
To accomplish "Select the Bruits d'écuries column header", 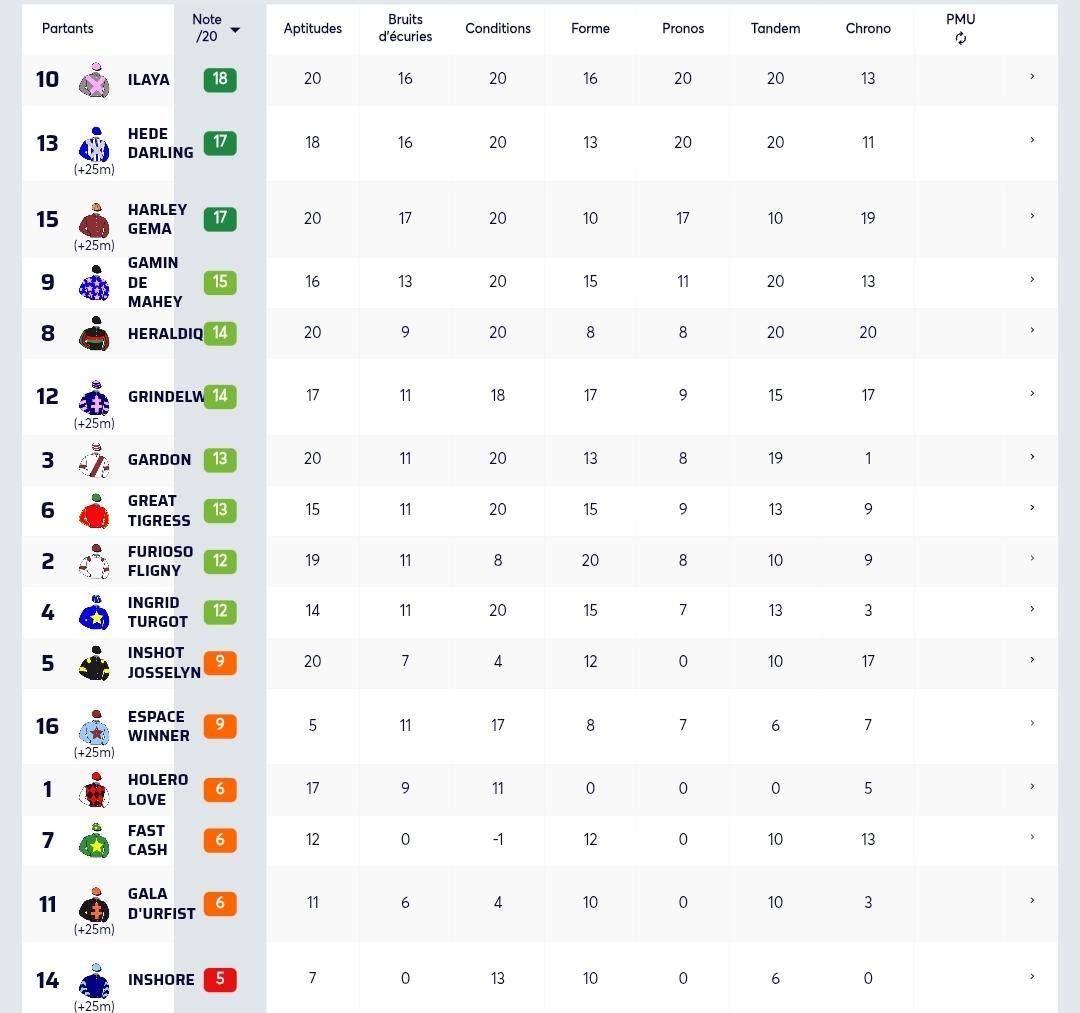I will (405, 28).
